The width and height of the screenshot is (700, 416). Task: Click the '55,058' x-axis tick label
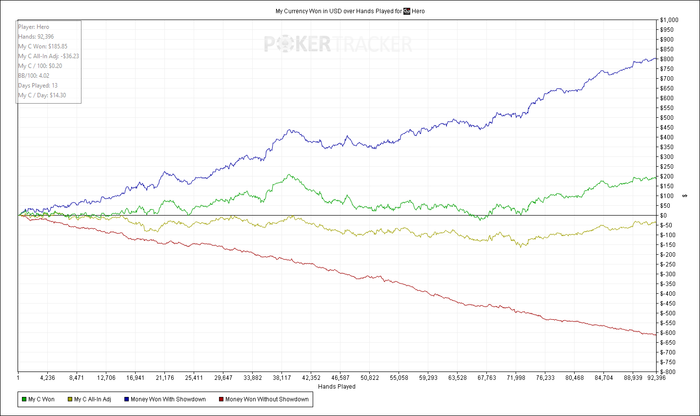[x=399, y=378]
